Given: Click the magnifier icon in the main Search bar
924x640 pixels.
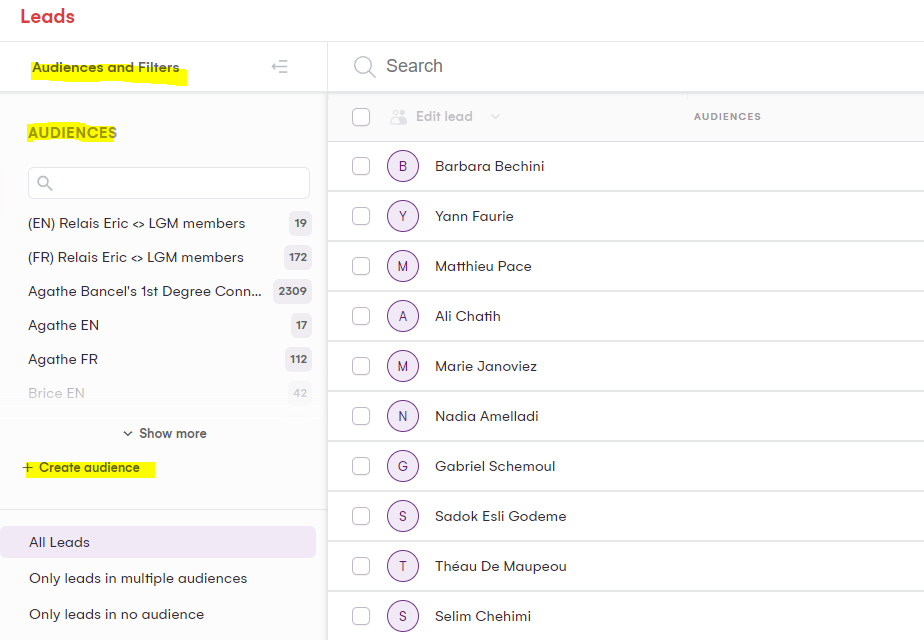Looking at the screenshot, I should [365, 66].
